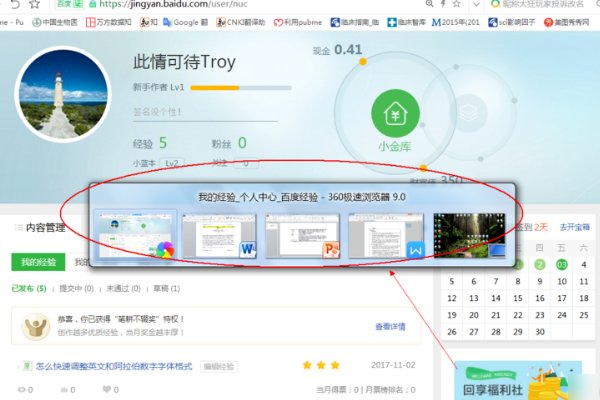Open the 美图秀秀网 bookmark
This screenshot has width=600, height=400.
coord(567,22)
